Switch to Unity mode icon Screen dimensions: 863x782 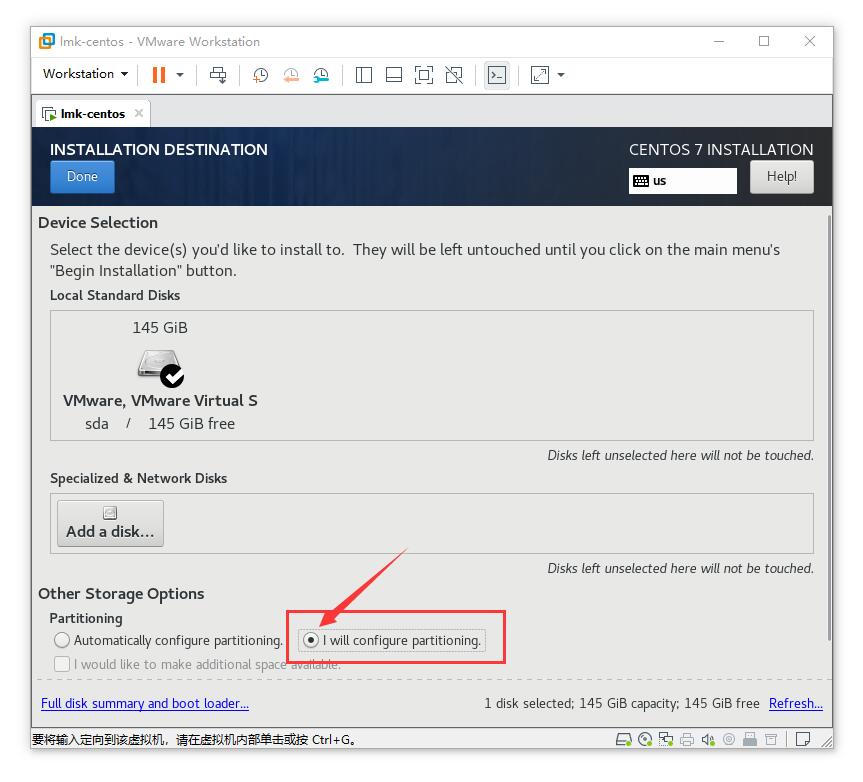(454, 75)
